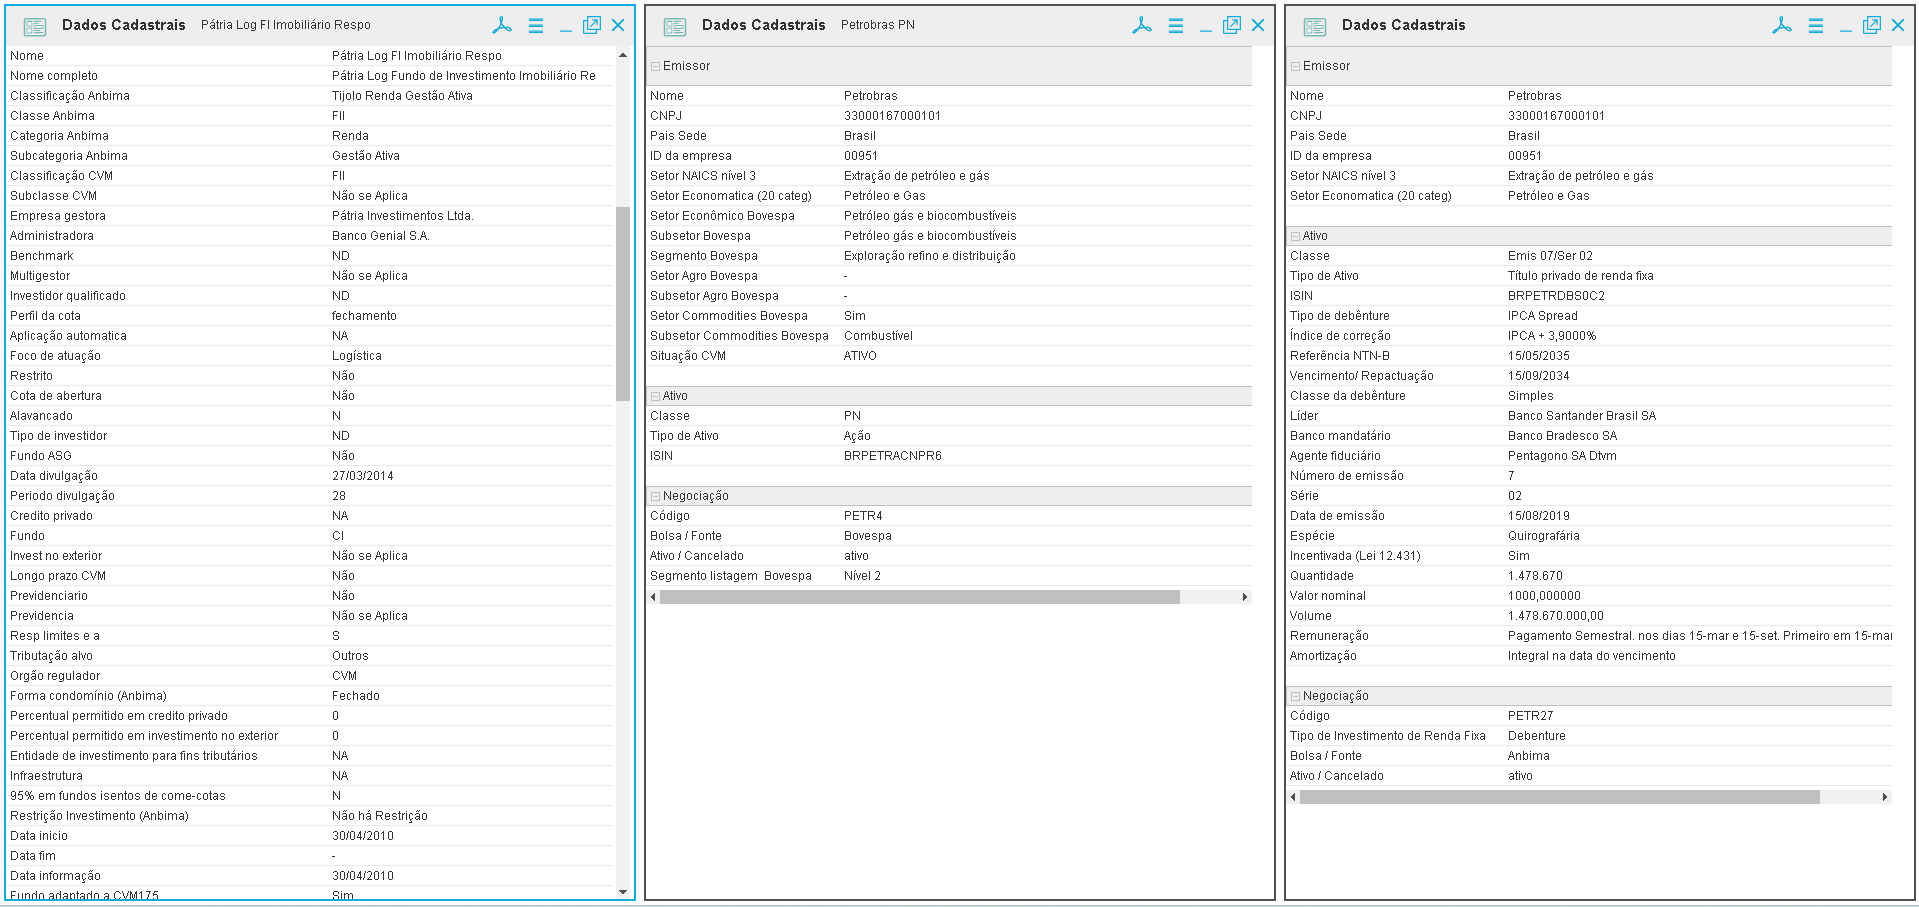
Task: Export the Pátria Log panel to PDF
Action: point(502,25)
